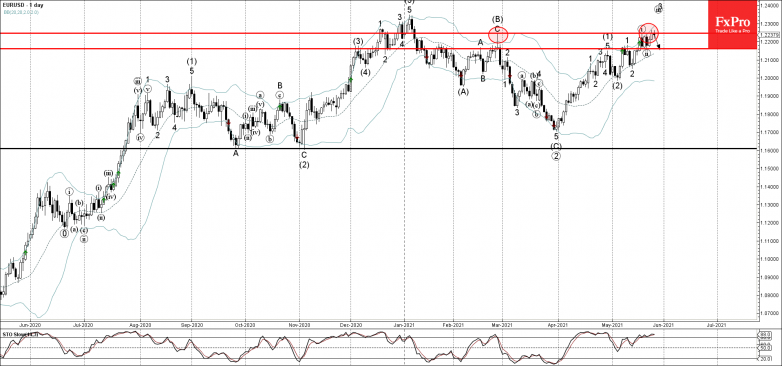Click the (C) wave label at April low
Screen dimensions: 782x366
pos(556,146)
